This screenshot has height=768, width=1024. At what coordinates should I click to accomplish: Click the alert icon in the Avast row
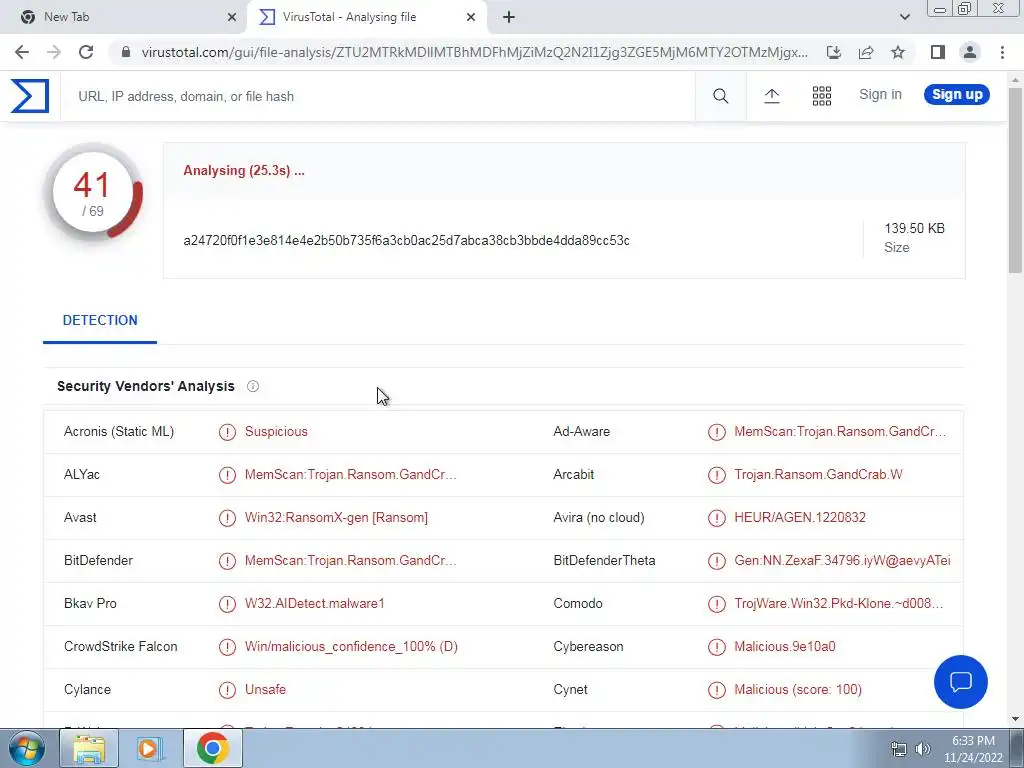pos(227,518)
